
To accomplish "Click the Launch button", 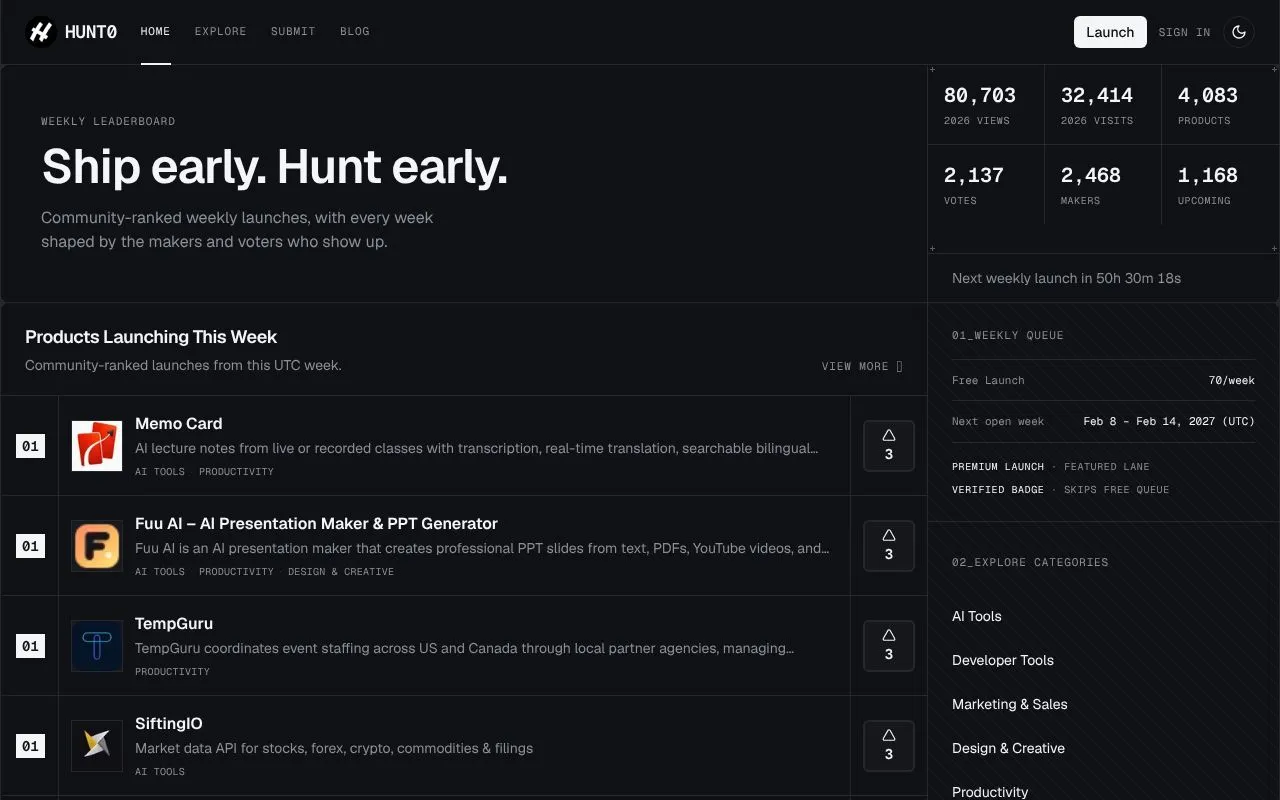I will pos(1110,32).
